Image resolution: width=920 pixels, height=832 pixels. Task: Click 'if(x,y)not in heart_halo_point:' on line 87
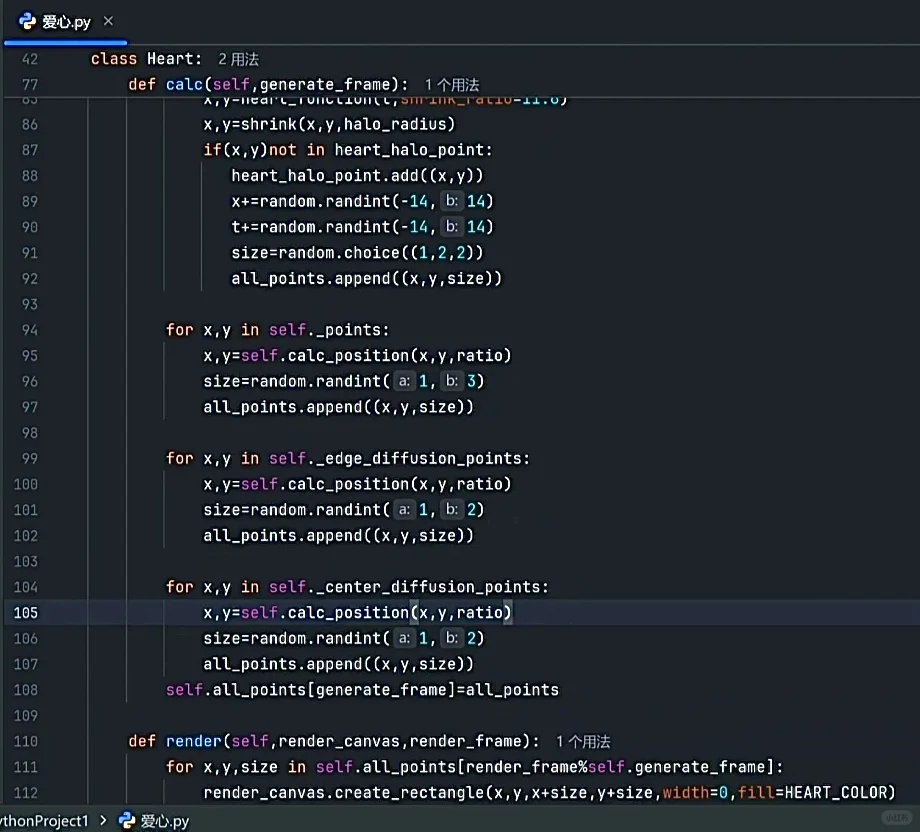[x=348, y=150]
